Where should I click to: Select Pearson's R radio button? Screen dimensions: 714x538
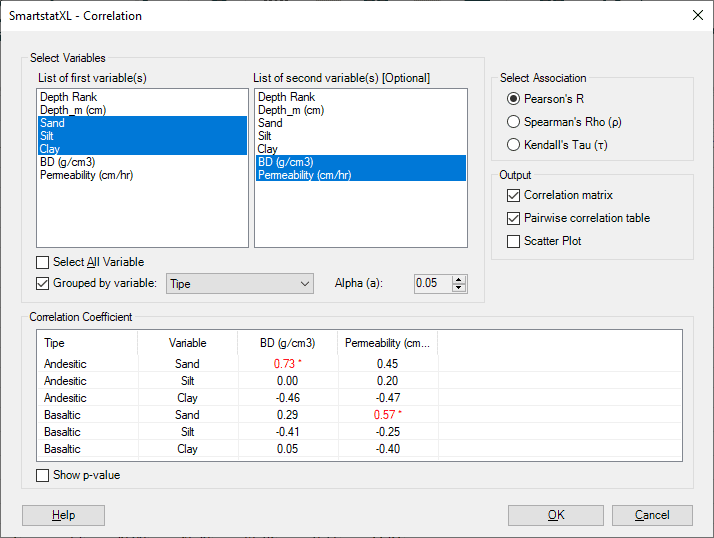[514, 99]
